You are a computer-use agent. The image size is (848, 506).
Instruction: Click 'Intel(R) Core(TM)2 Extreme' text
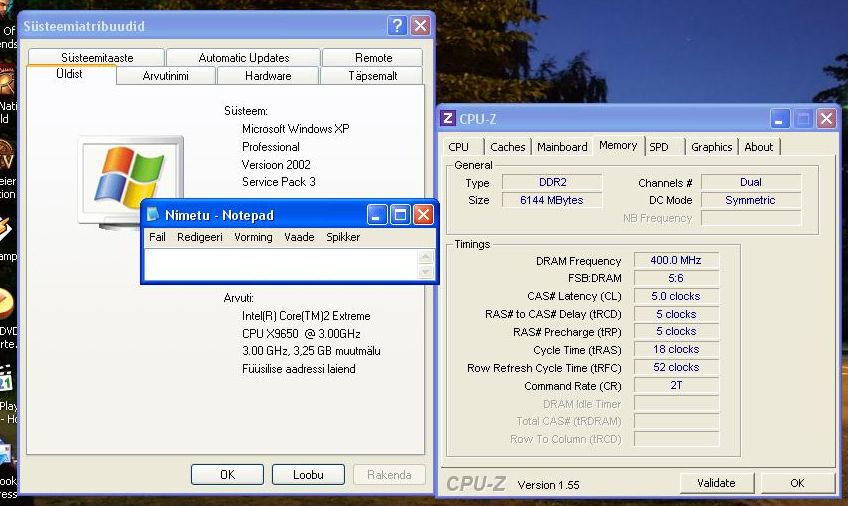pyautogui.click(x=306, y=316)
